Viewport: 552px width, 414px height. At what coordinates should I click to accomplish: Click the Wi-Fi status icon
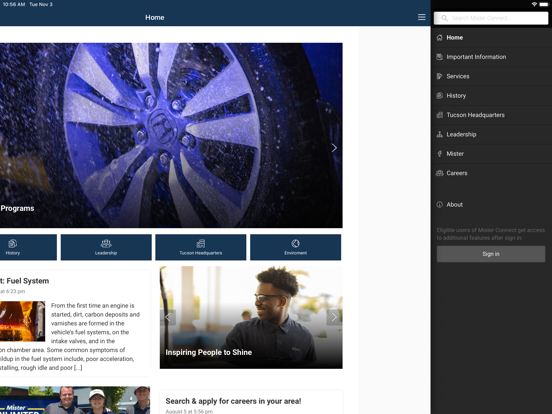tap(534, 4)
